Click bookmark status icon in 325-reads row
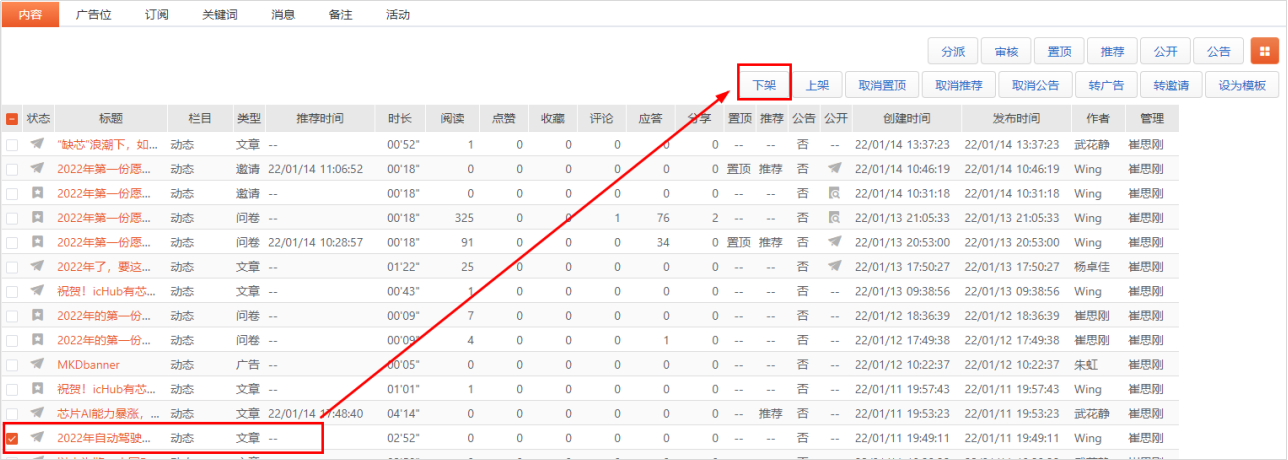Viewport: 1288px width, 460px height. click(37, 217)
